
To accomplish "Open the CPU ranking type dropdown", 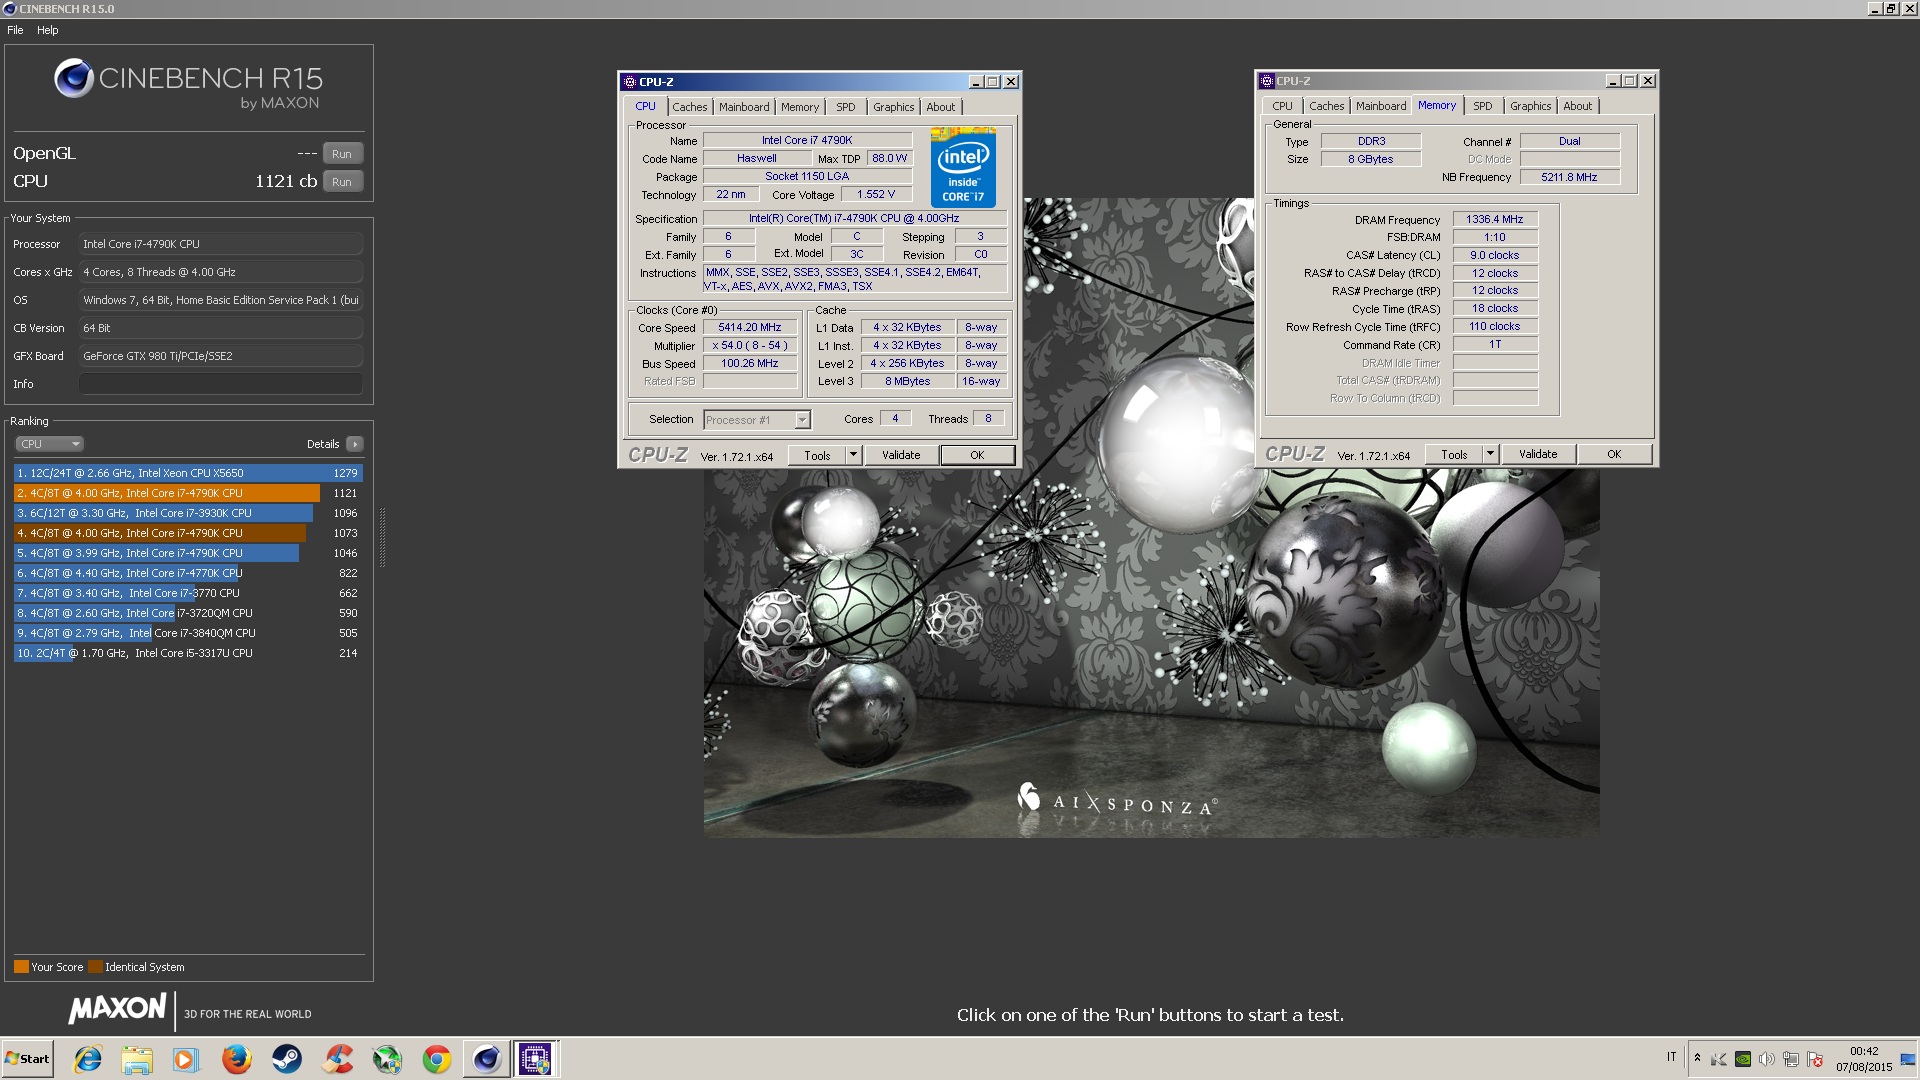I will [49, 444].
